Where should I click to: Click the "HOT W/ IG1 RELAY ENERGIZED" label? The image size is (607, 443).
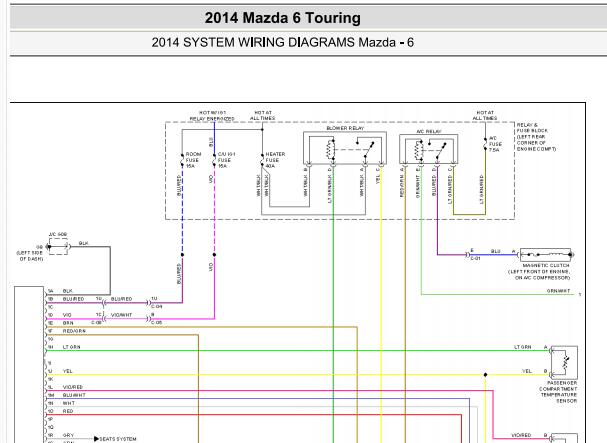(212, 115)
